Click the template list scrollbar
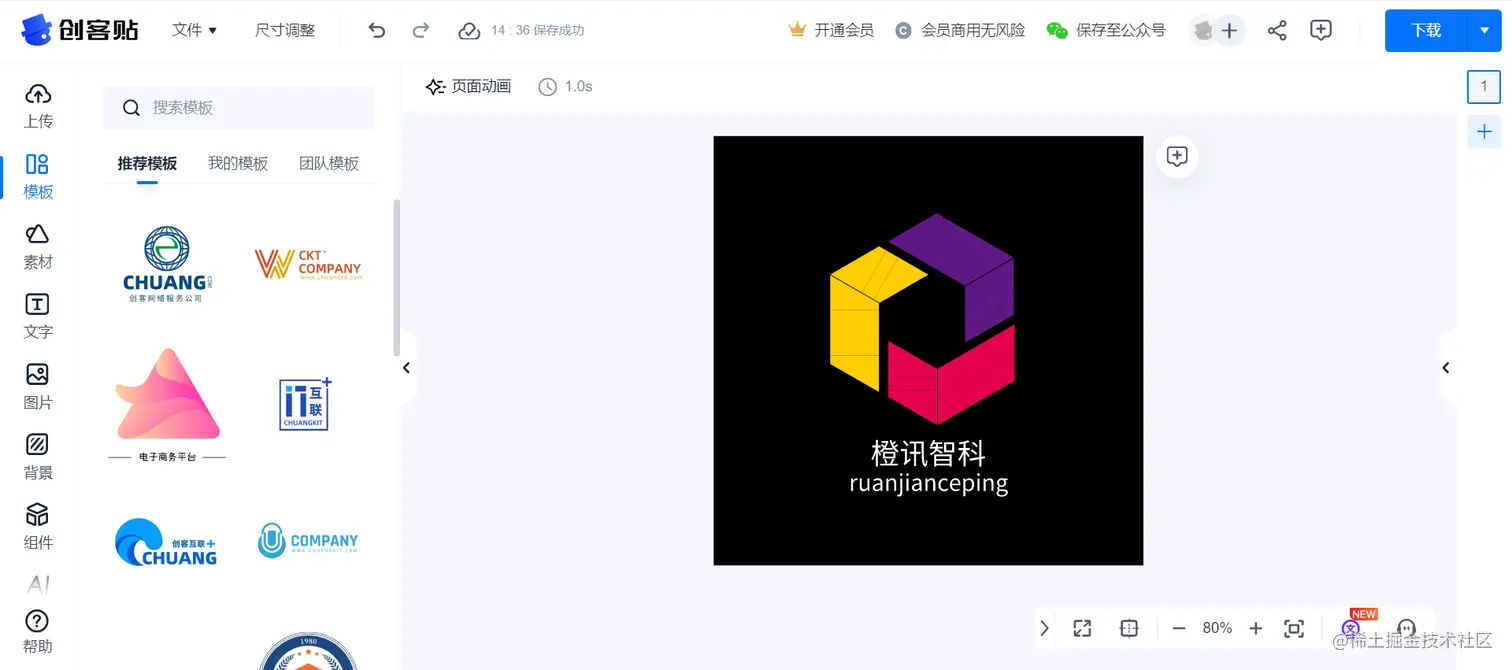The image size is (1512, 670). click(x=396, y=278)
